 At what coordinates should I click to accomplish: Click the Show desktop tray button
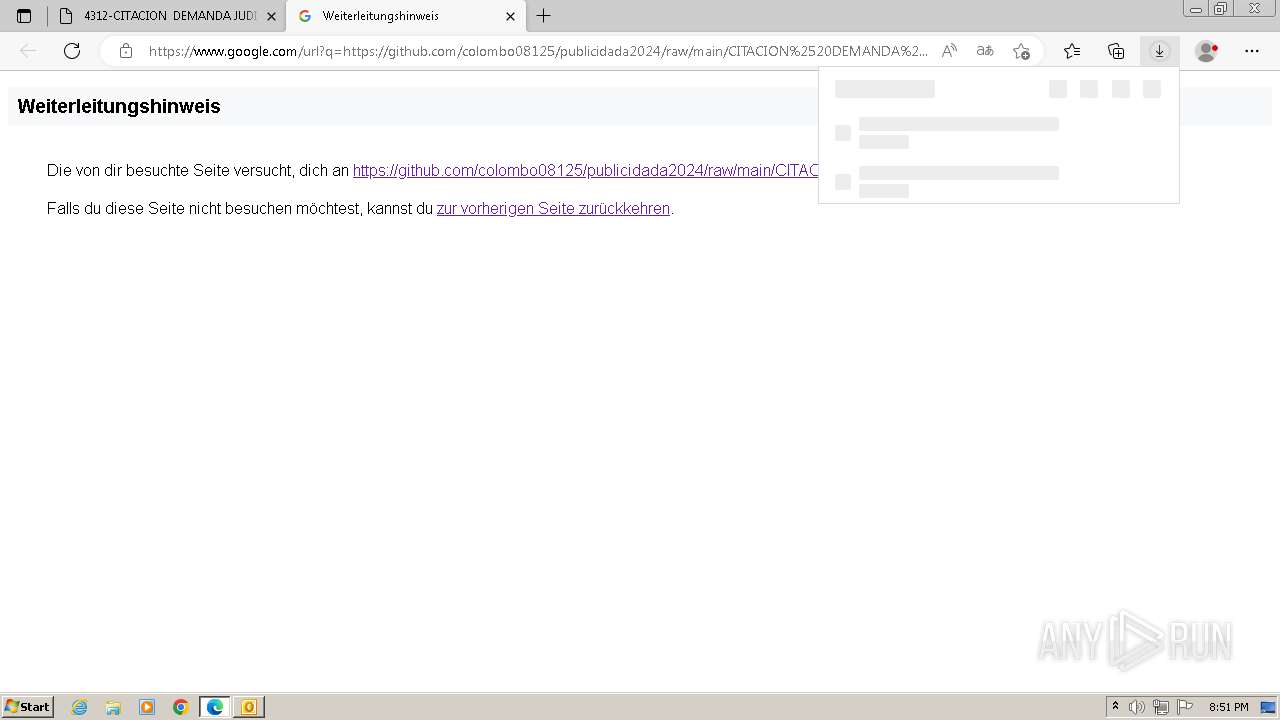click(x=1269, y=707)
